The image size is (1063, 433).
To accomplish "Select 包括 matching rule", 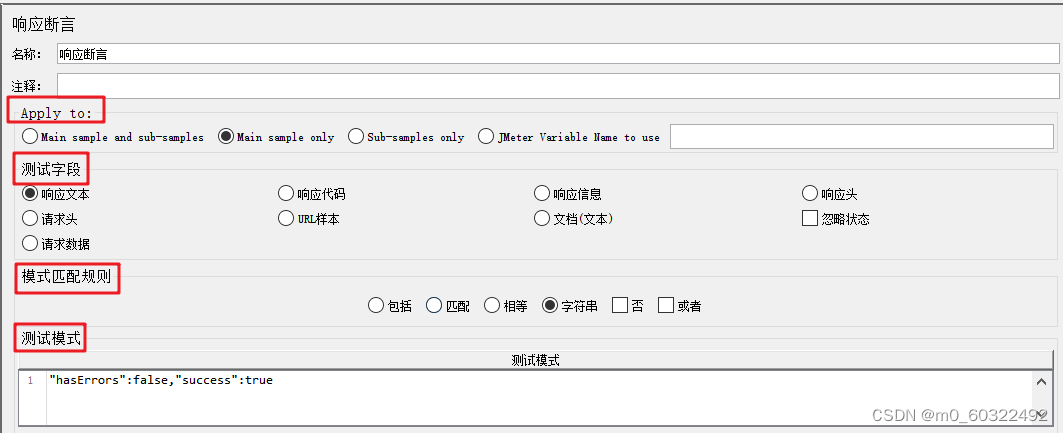I will tap(390, 306).
